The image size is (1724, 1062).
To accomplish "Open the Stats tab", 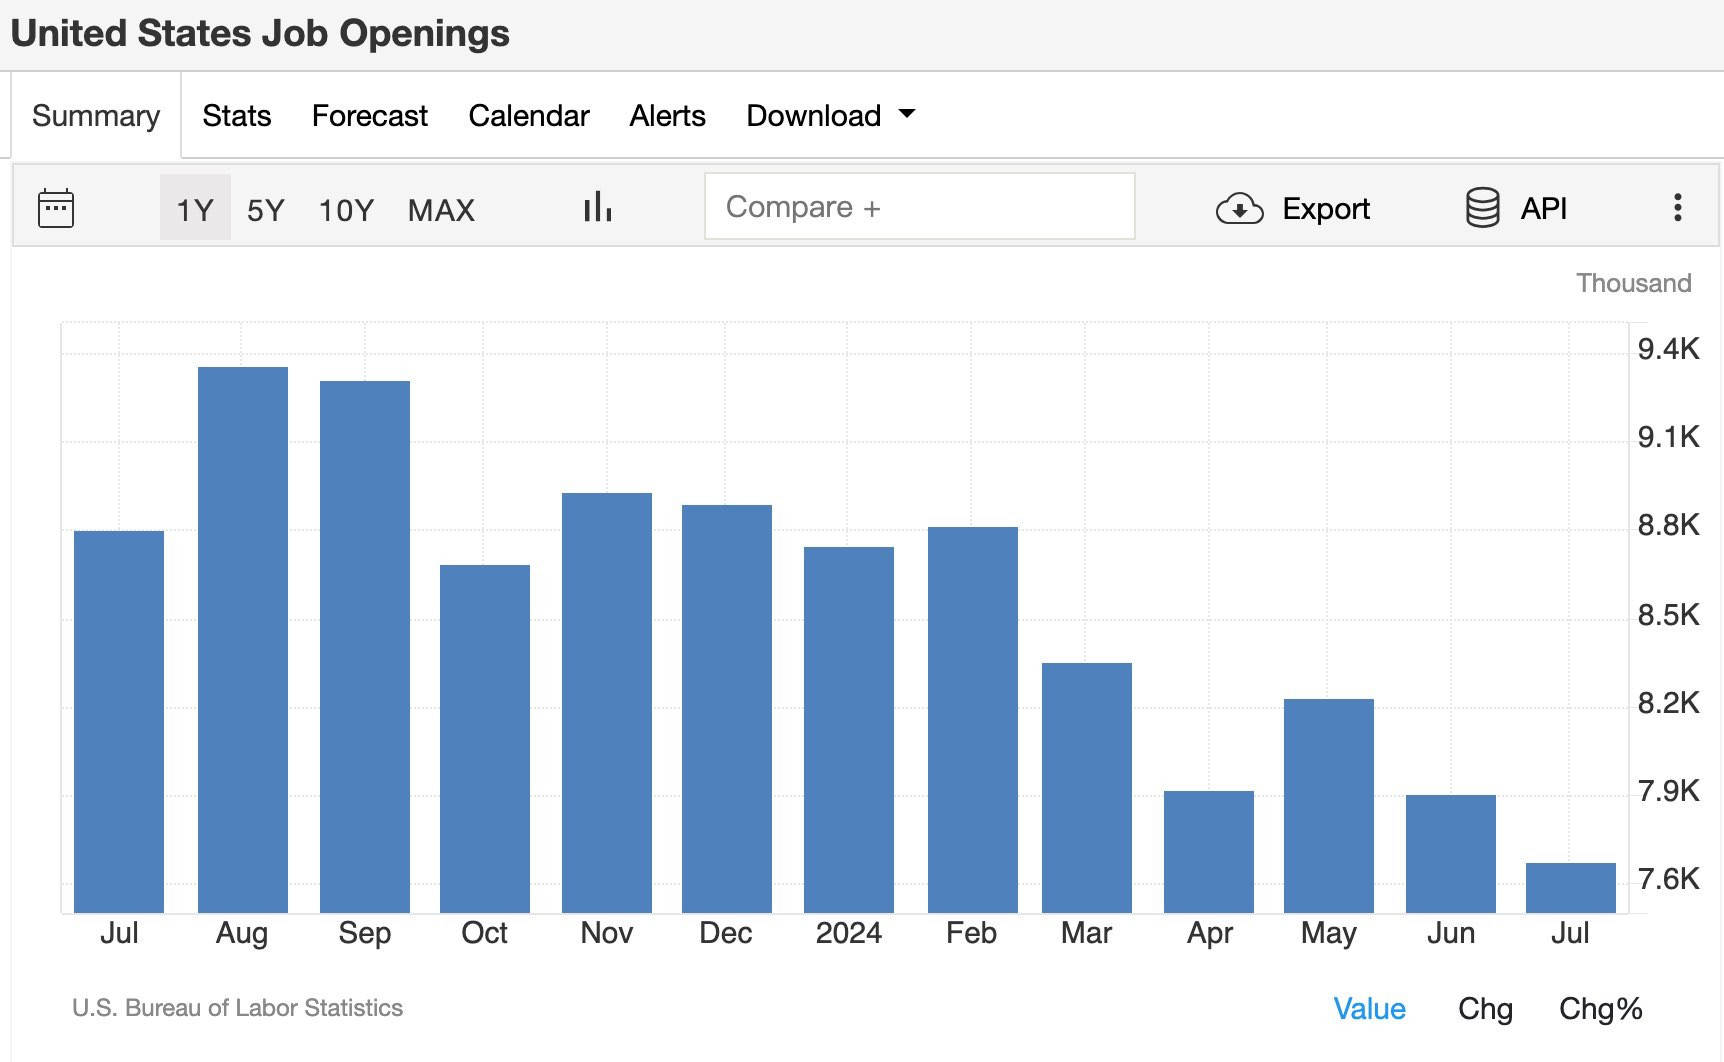I will click(236, 115).
